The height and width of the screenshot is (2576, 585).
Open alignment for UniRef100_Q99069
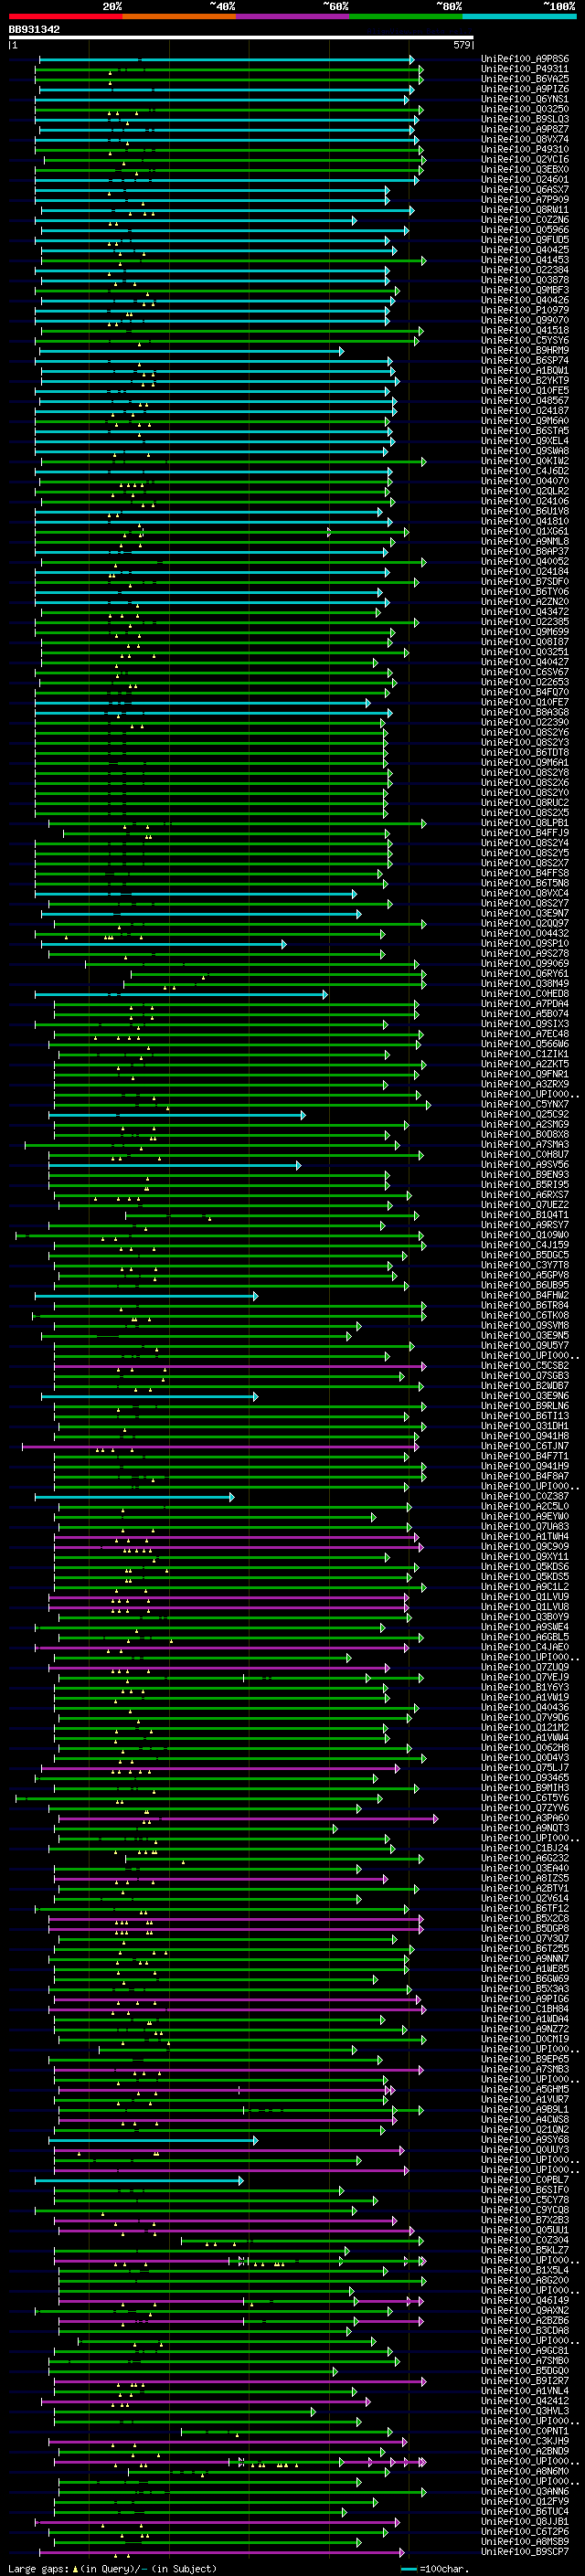[525, 964]
